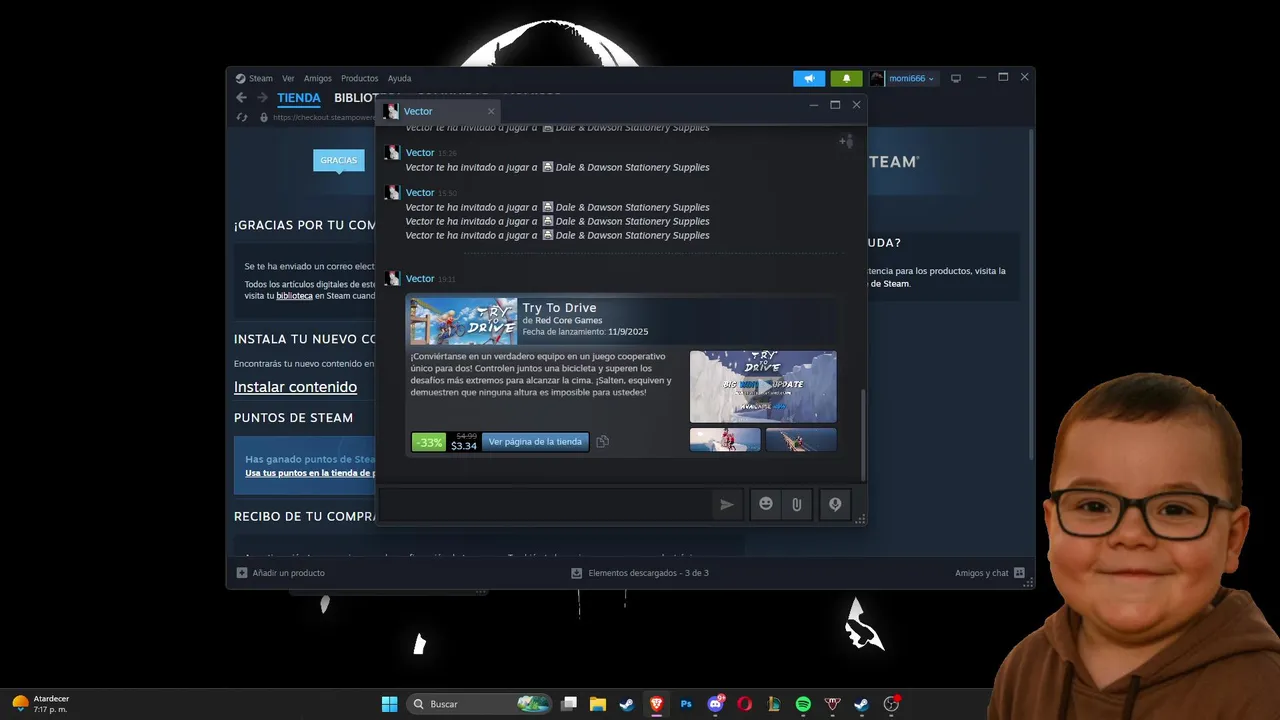Copy the Try To Drive store link icon
The image size is (1280, 720).
pyautogui.click(x=602, y=441)
